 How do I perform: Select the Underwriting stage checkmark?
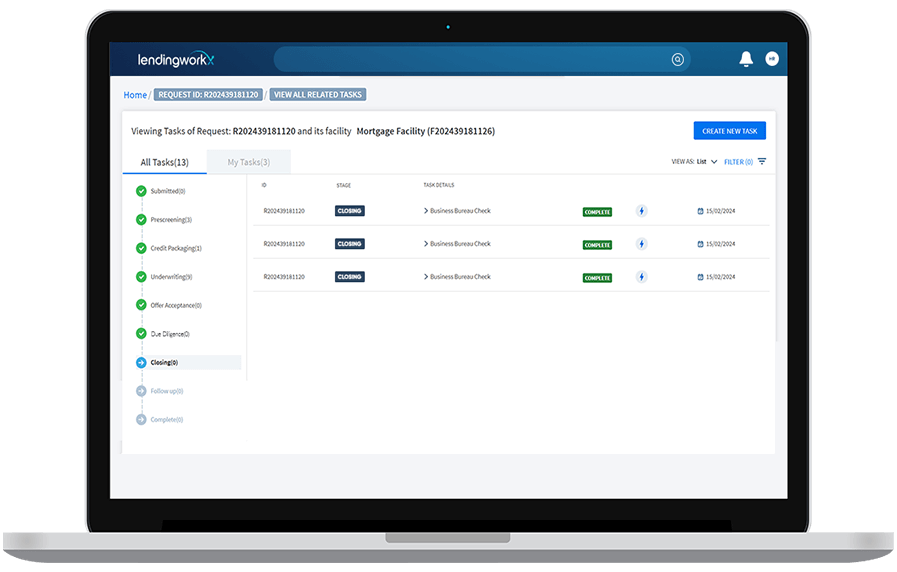[x=141, y=277]
